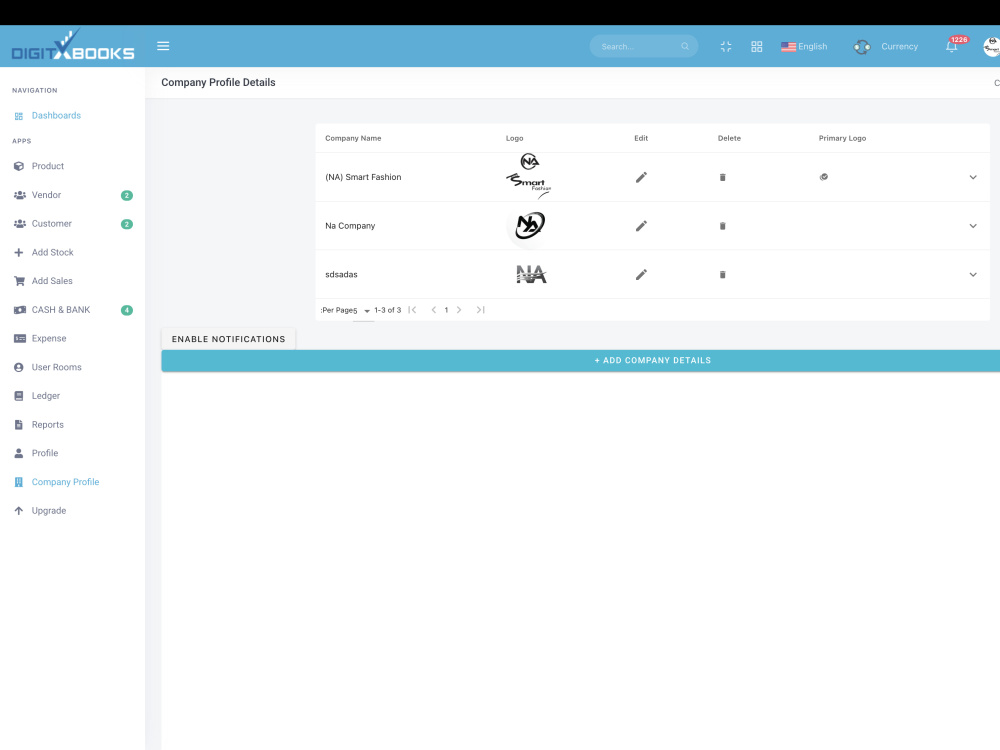Image resolution: width=1000 pixels, height=750 pixels.
Task: Toggle the hamburger menu icon
Action: tap(163, 46)
